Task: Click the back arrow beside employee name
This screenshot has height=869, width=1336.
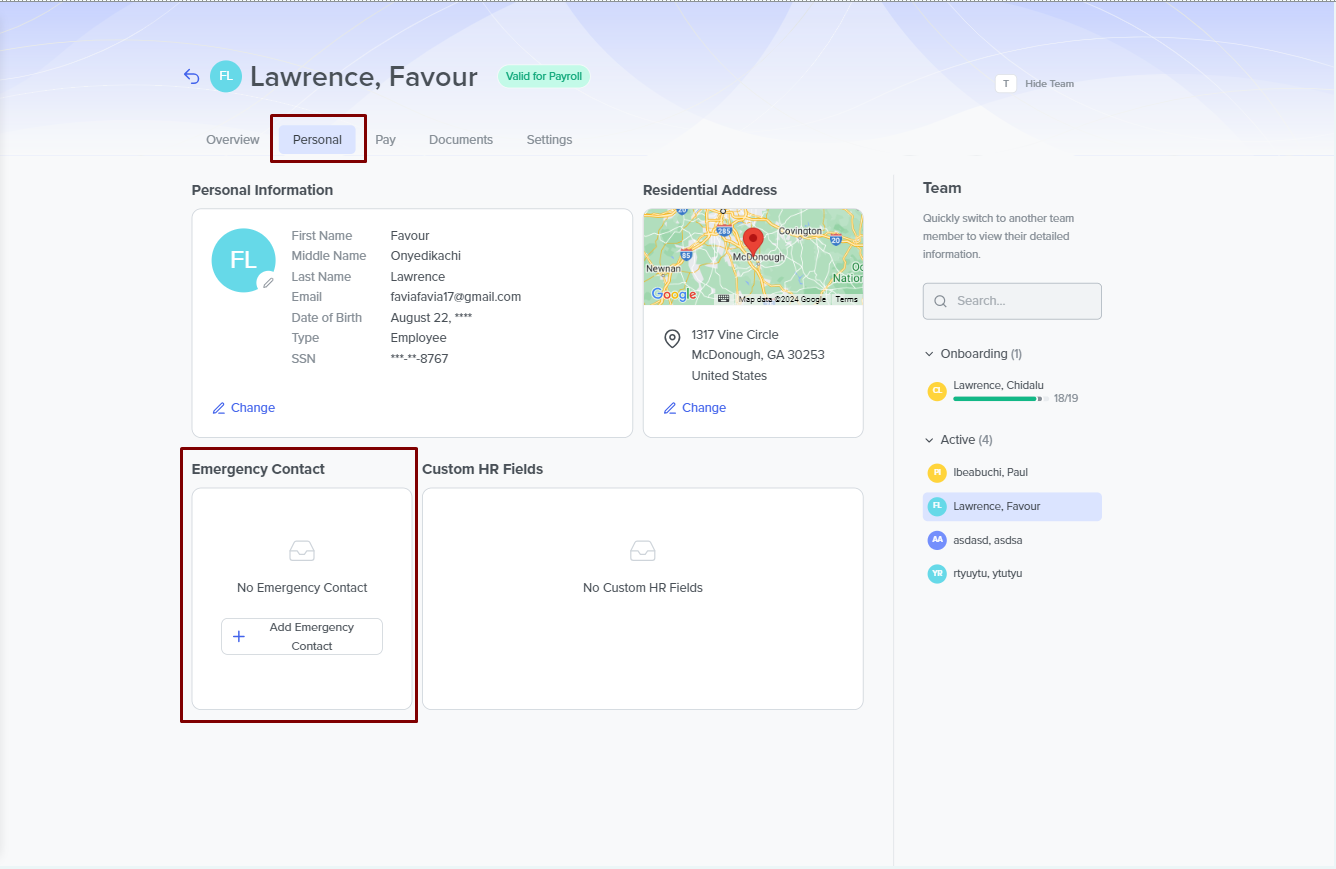Action: click(x=192, y=77)
